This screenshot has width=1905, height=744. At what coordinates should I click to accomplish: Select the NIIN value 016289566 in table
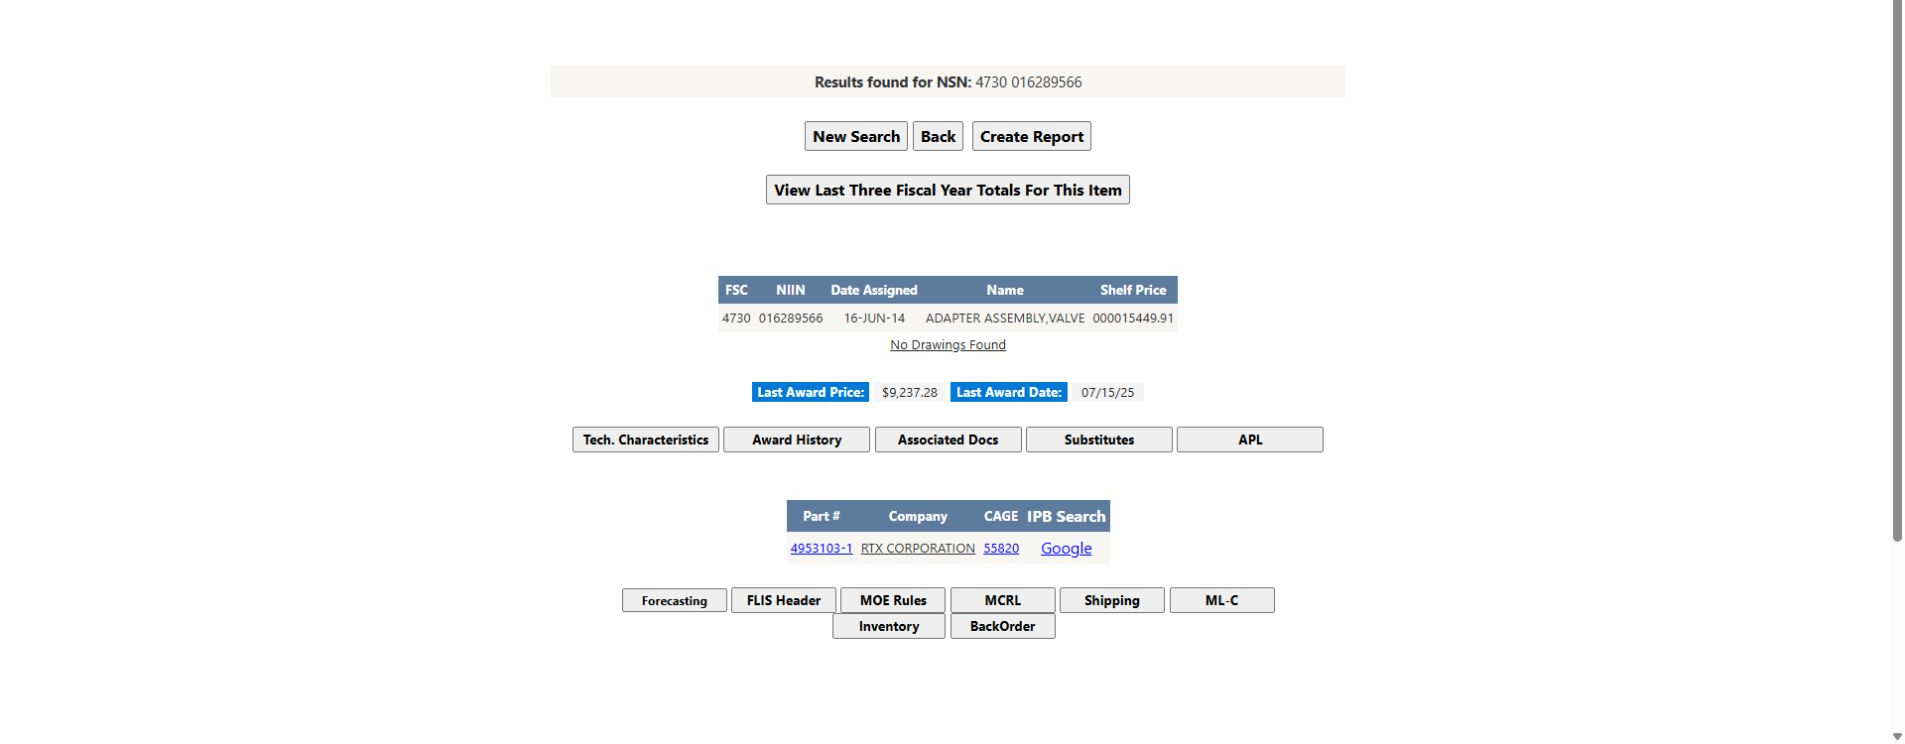(791, 319)
